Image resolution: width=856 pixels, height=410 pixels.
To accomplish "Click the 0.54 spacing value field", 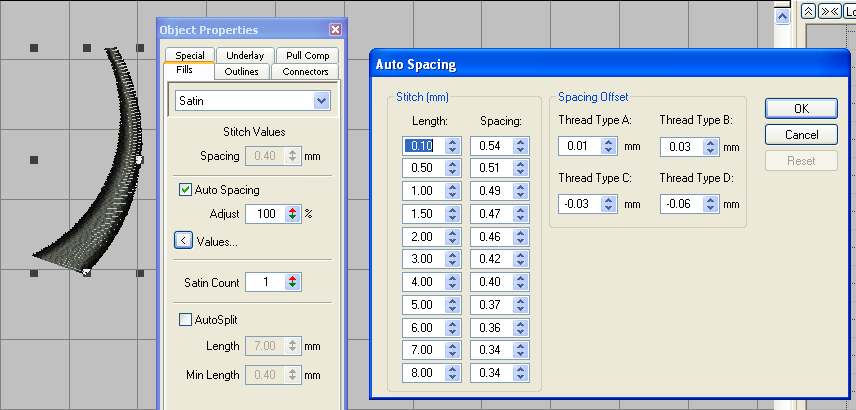I will (490, 146).
